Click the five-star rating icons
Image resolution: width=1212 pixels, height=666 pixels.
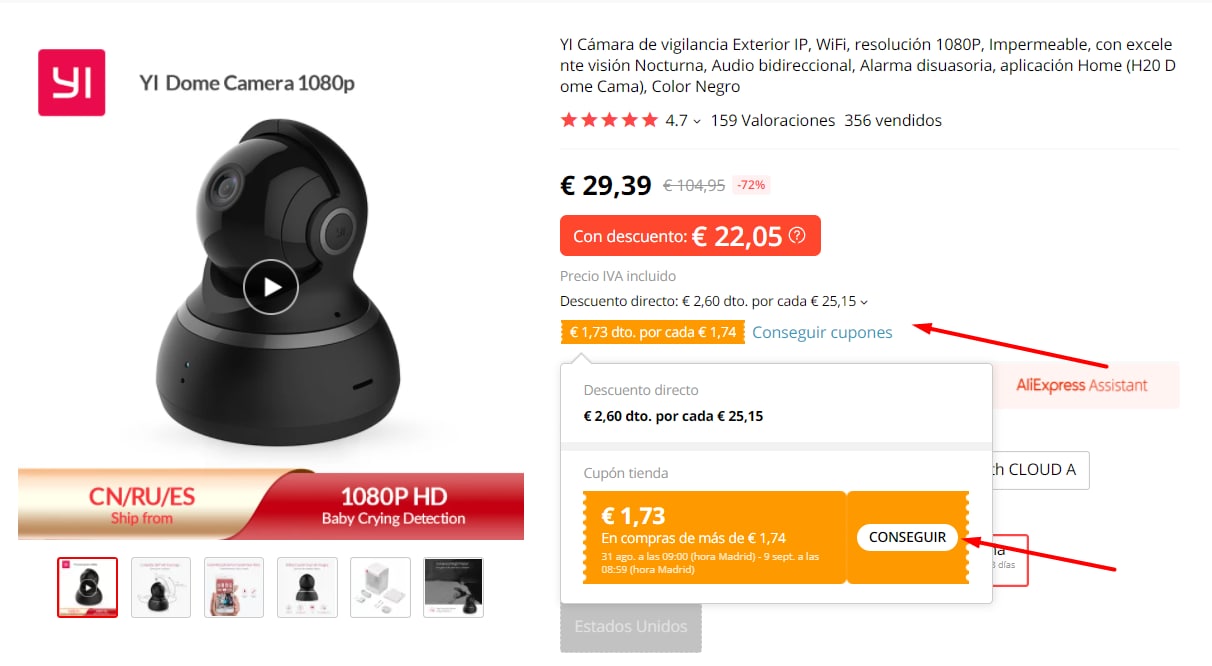tap(610, 121)
